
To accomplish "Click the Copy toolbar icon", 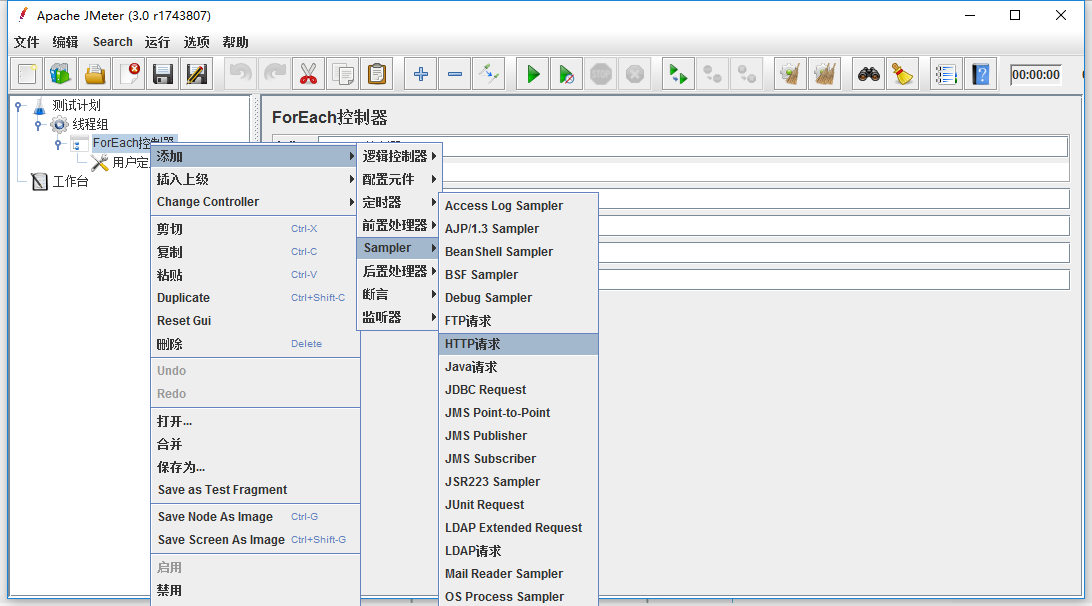I will coord(343,74).
